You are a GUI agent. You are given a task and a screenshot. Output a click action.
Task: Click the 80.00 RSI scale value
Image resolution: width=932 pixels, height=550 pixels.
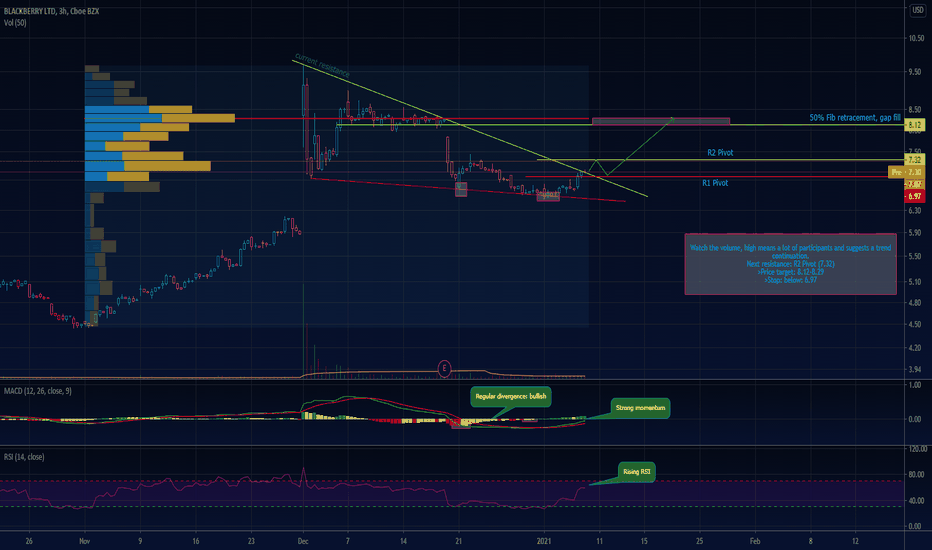click(917, 475)
